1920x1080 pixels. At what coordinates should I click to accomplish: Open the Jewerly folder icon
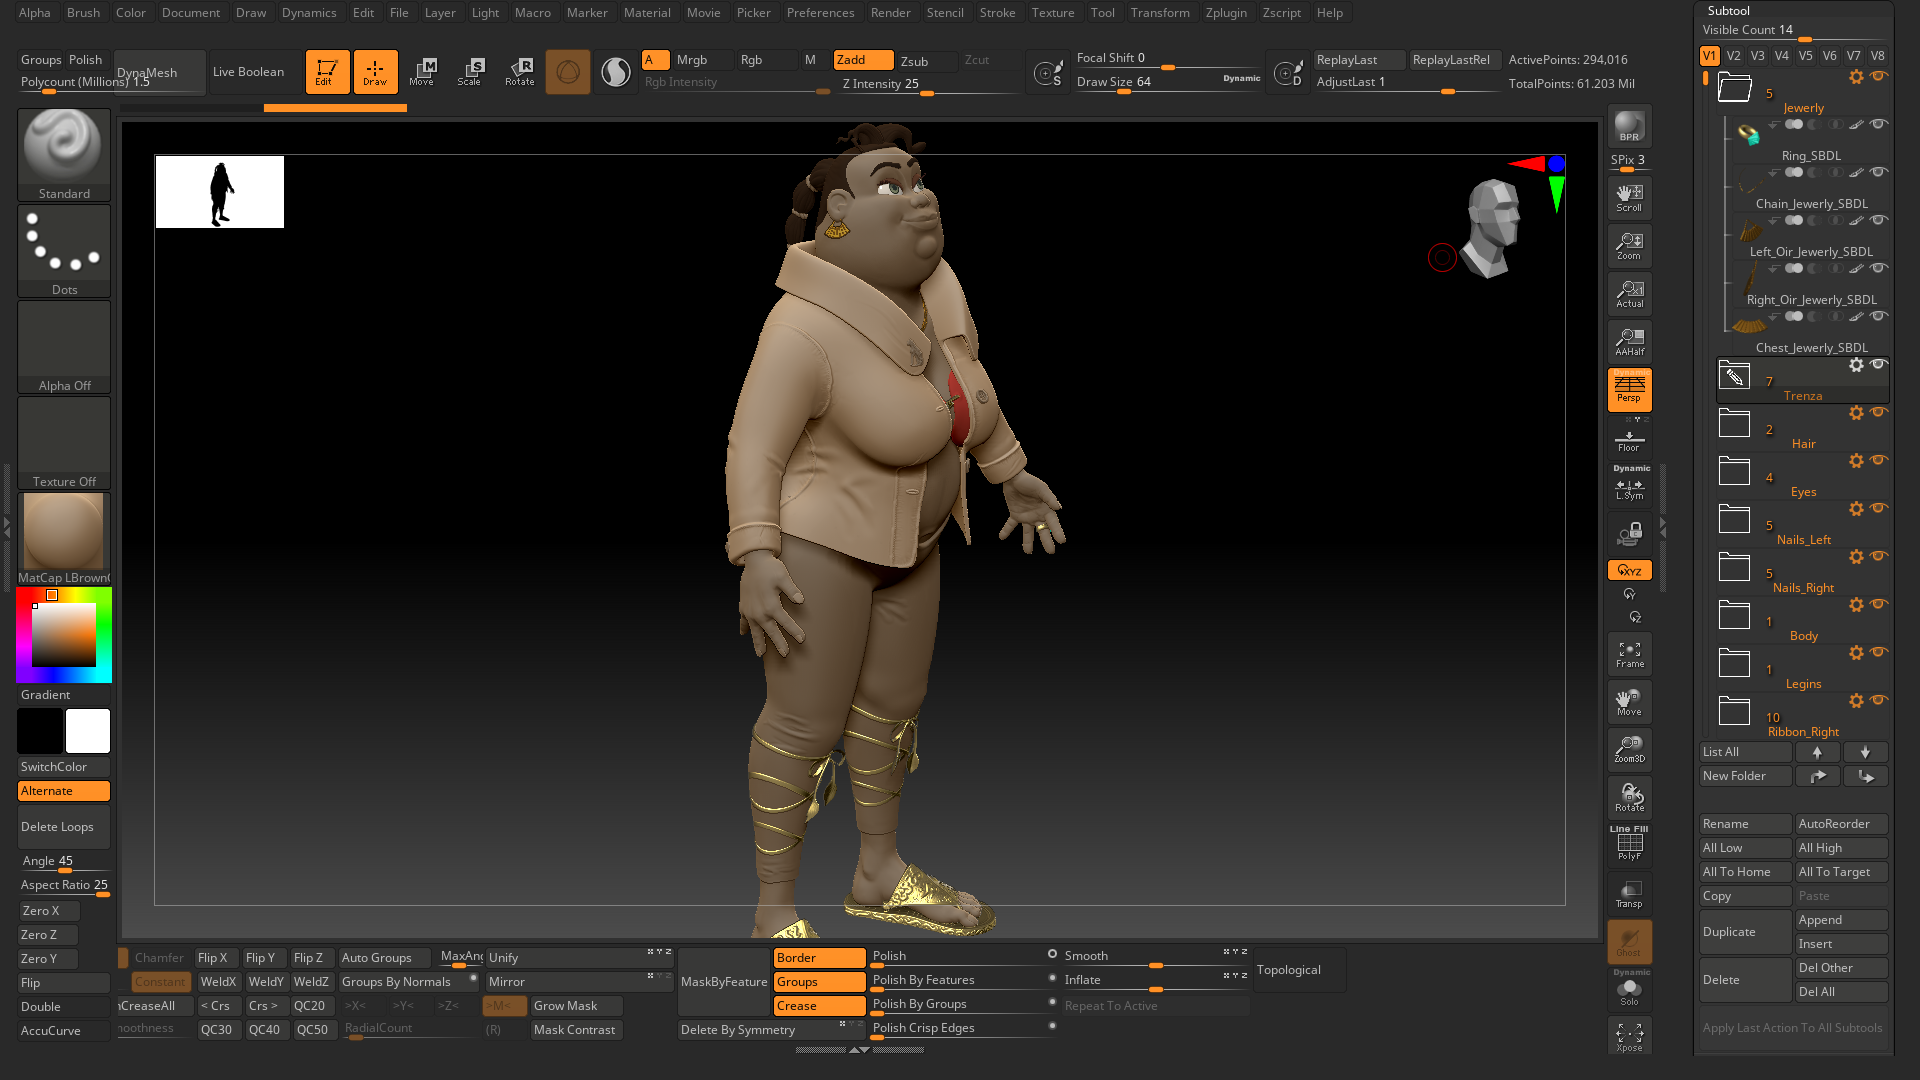1734,88
